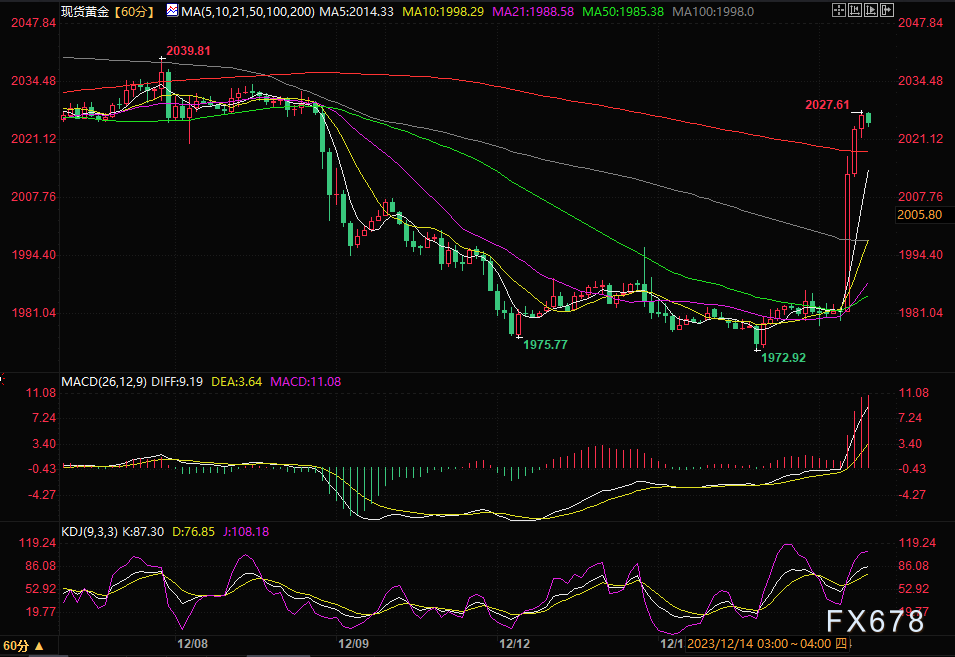Open the MACD(26,12,9) indicator settings
Screen dimensions: 955x657
tap(104, 381)
